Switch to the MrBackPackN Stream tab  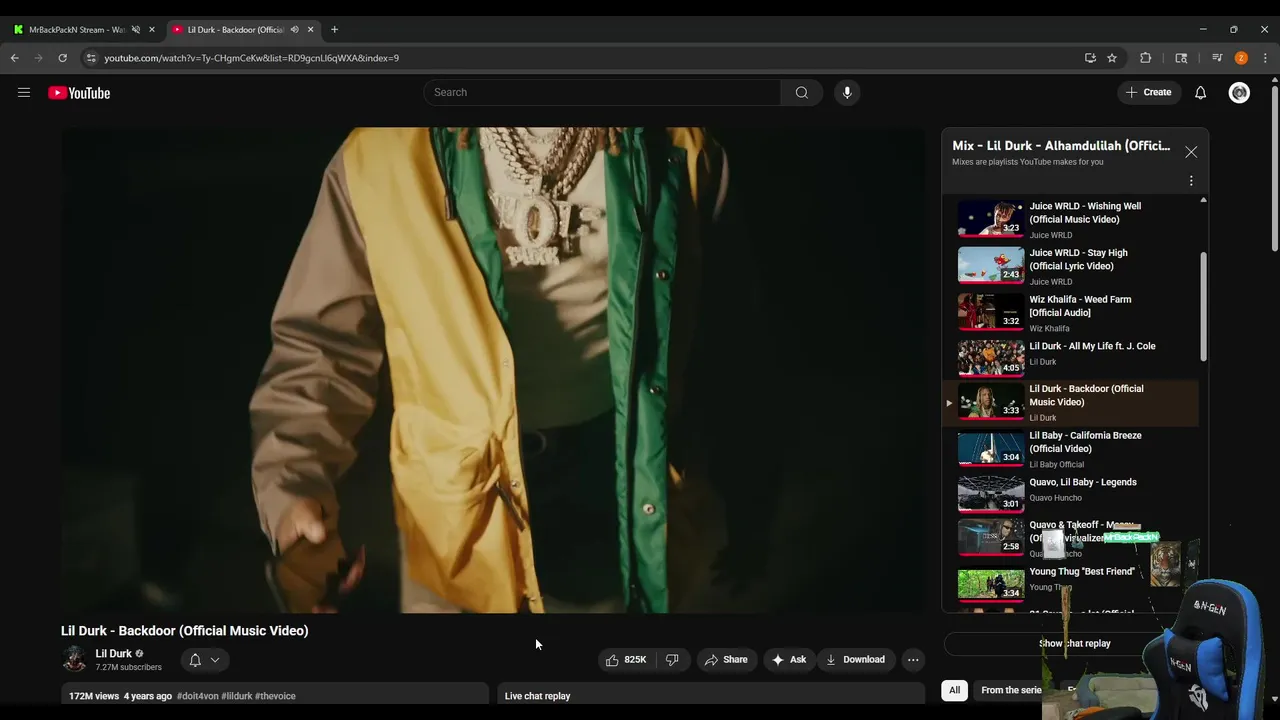coord(77,30)
